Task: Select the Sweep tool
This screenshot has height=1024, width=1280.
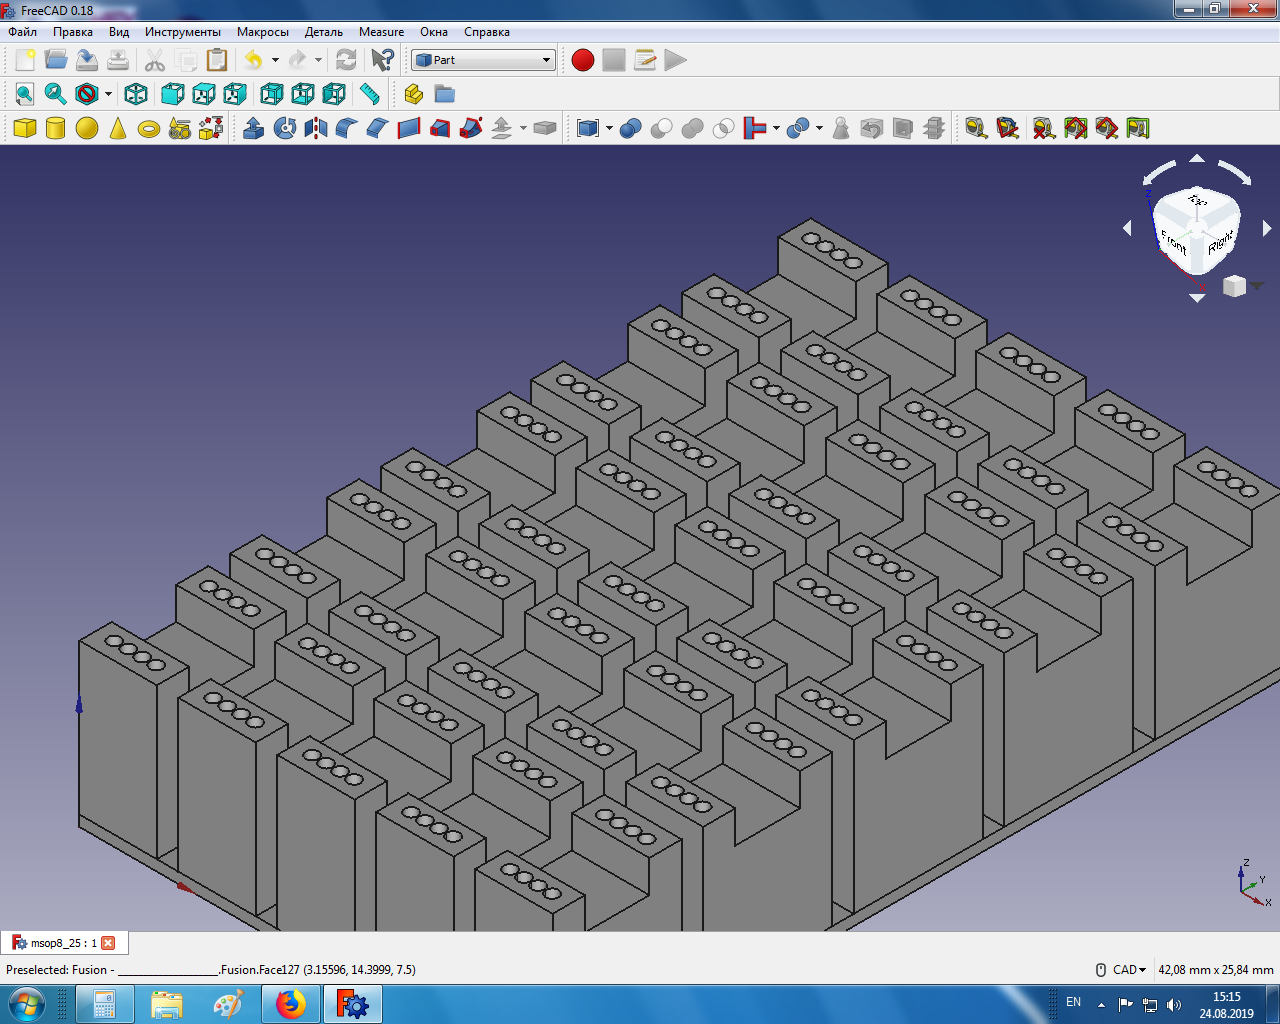Action: click(471, 128)
